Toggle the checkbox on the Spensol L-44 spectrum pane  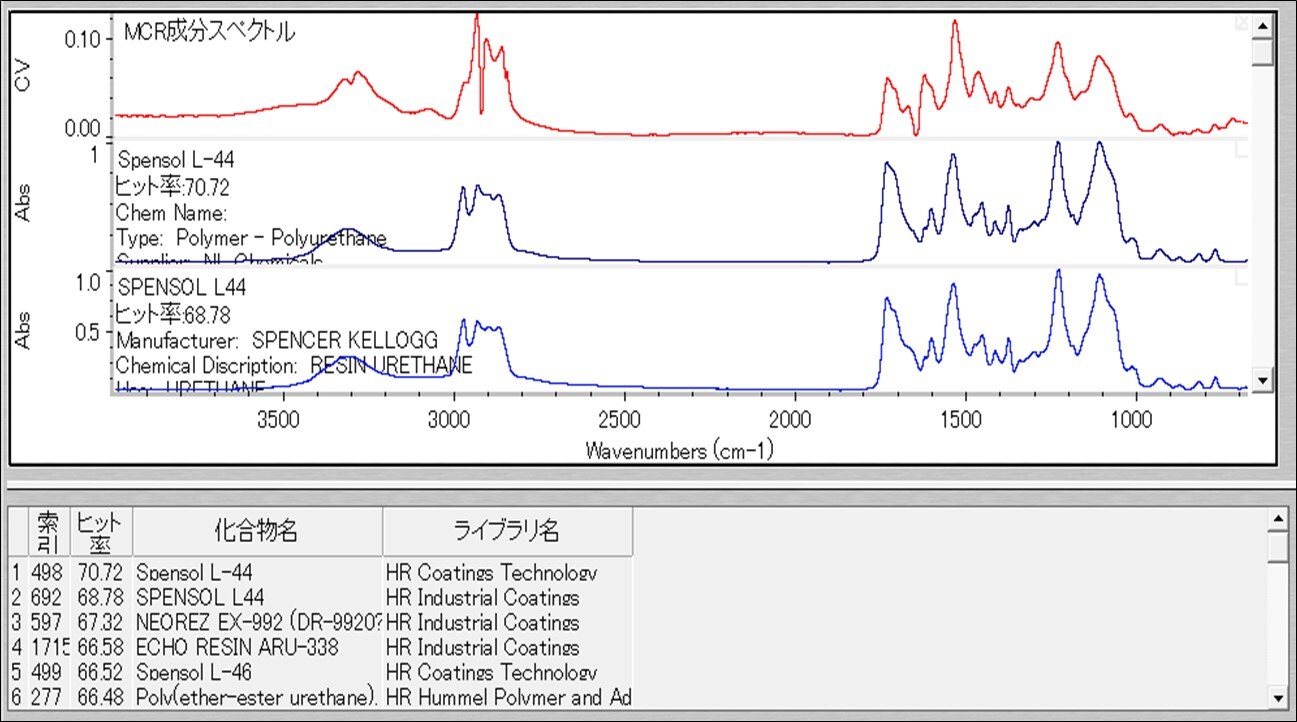1242,149
